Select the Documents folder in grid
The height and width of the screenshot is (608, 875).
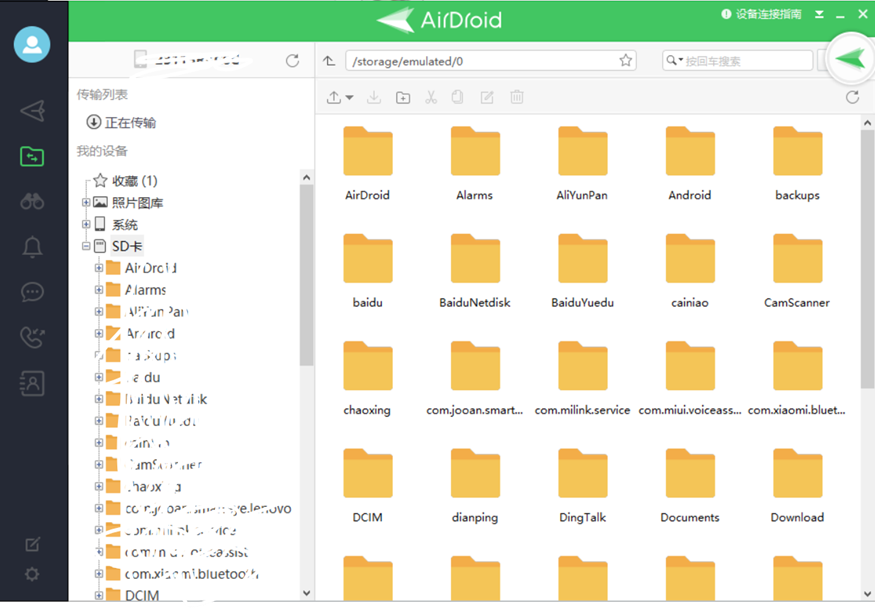coord(690,486)
